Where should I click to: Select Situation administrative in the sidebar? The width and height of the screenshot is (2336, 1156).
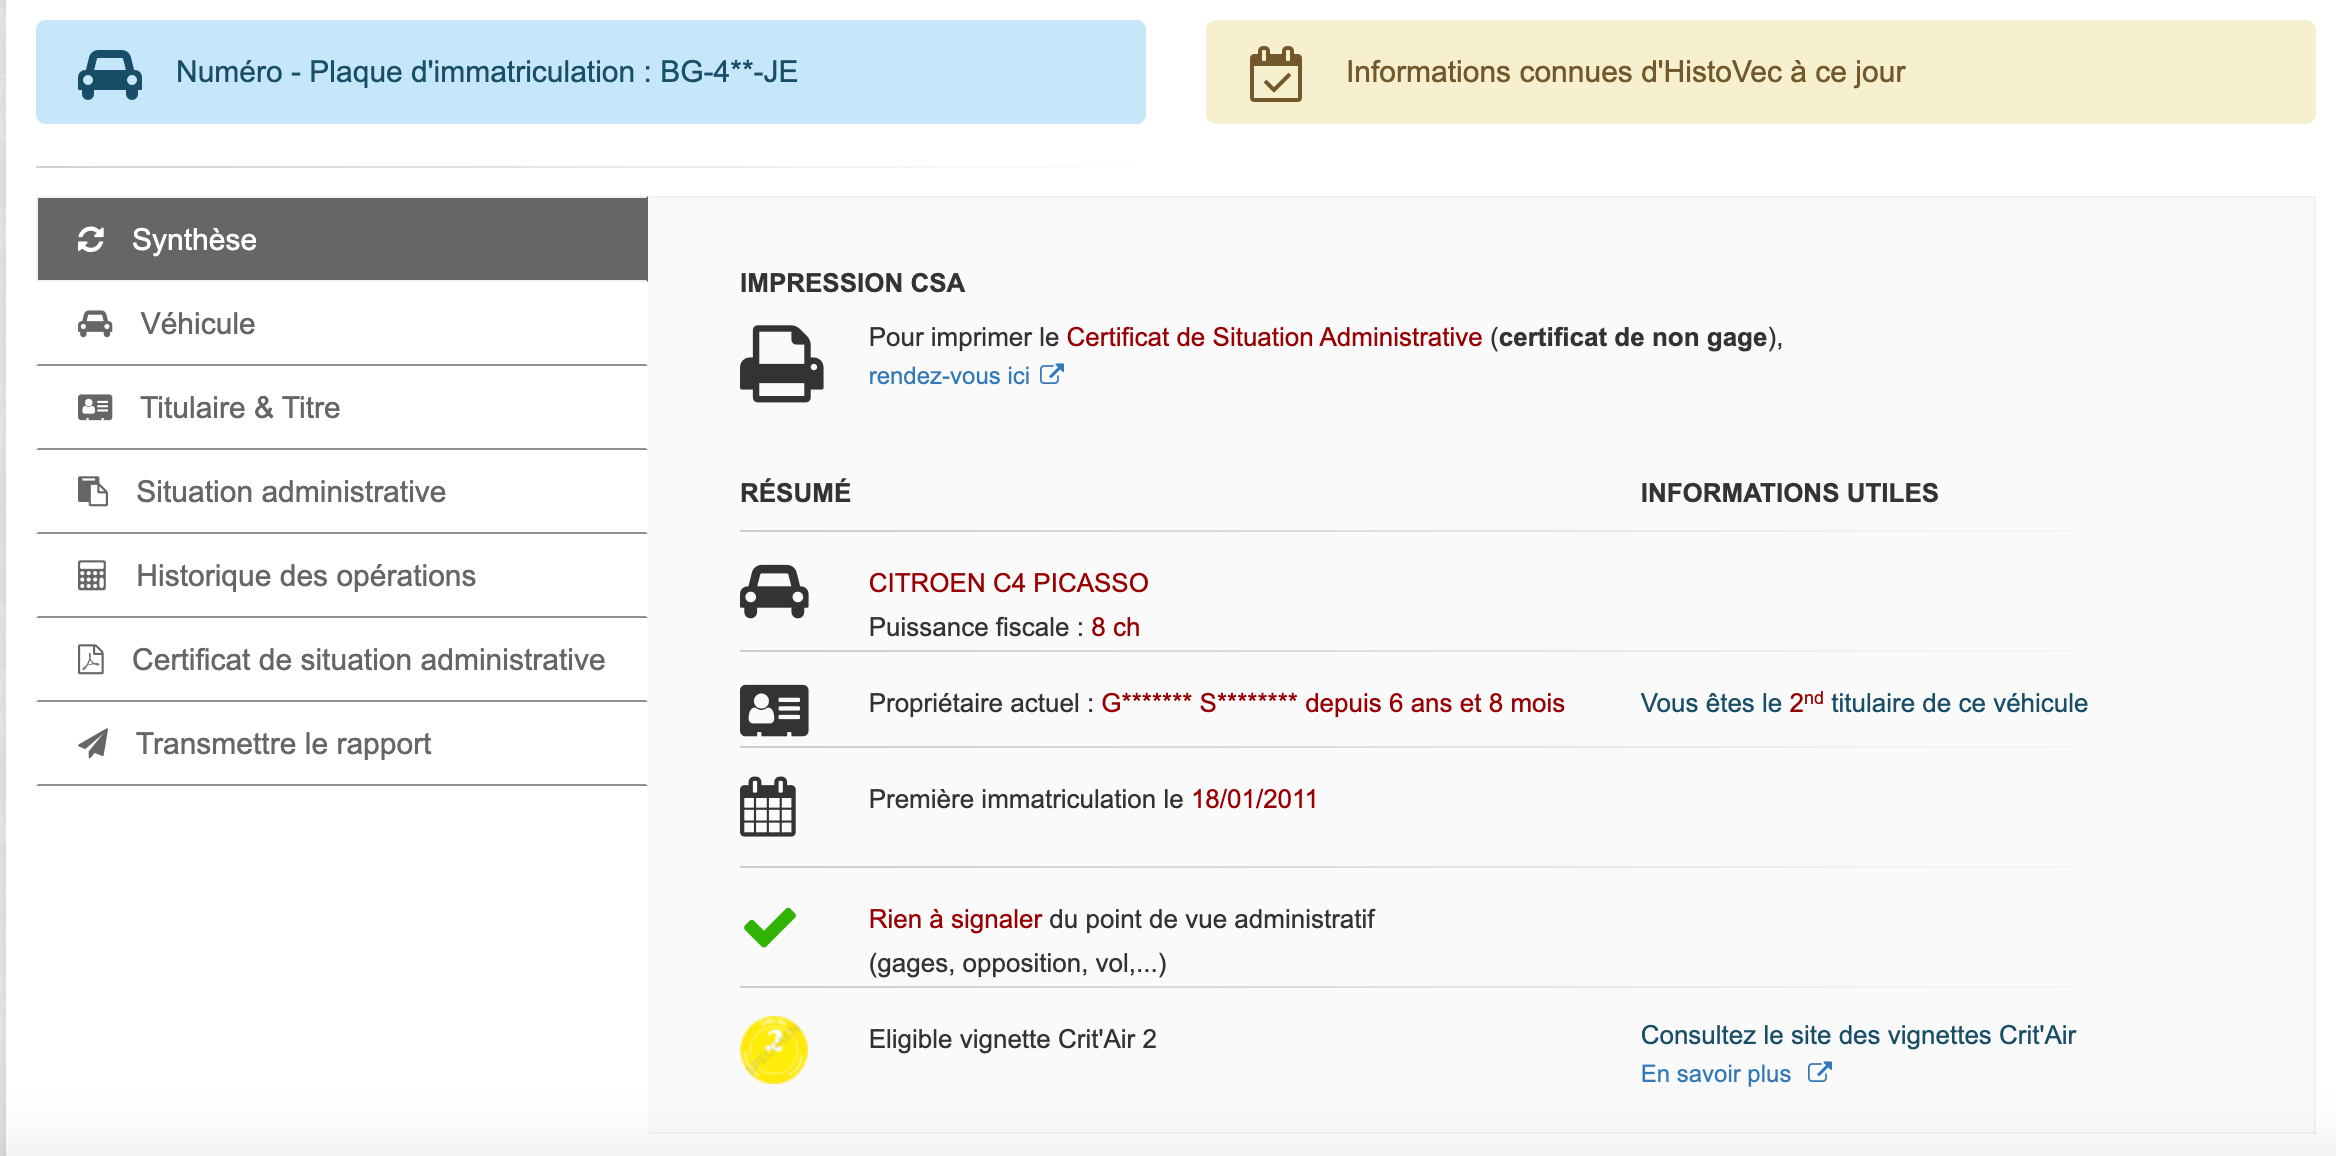tap(342, 491)
